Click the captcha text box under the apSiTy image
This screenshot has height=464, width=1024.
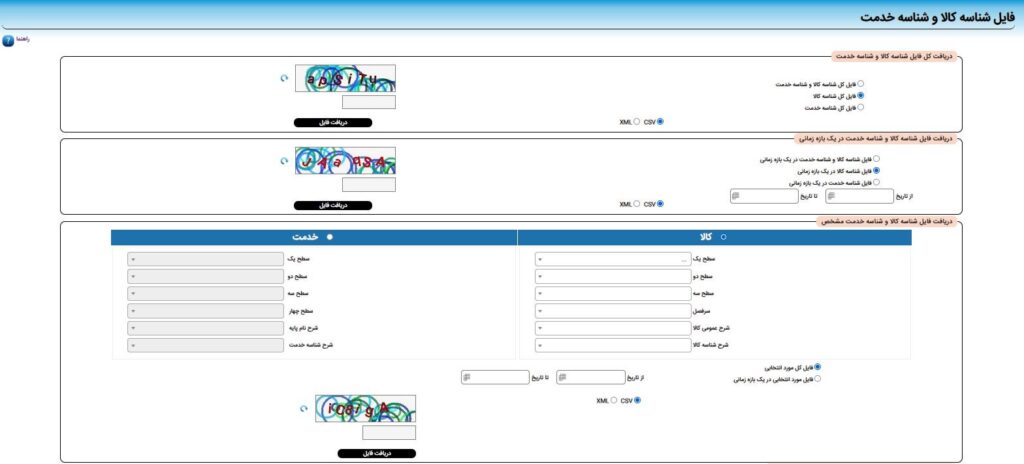(369, 102)
